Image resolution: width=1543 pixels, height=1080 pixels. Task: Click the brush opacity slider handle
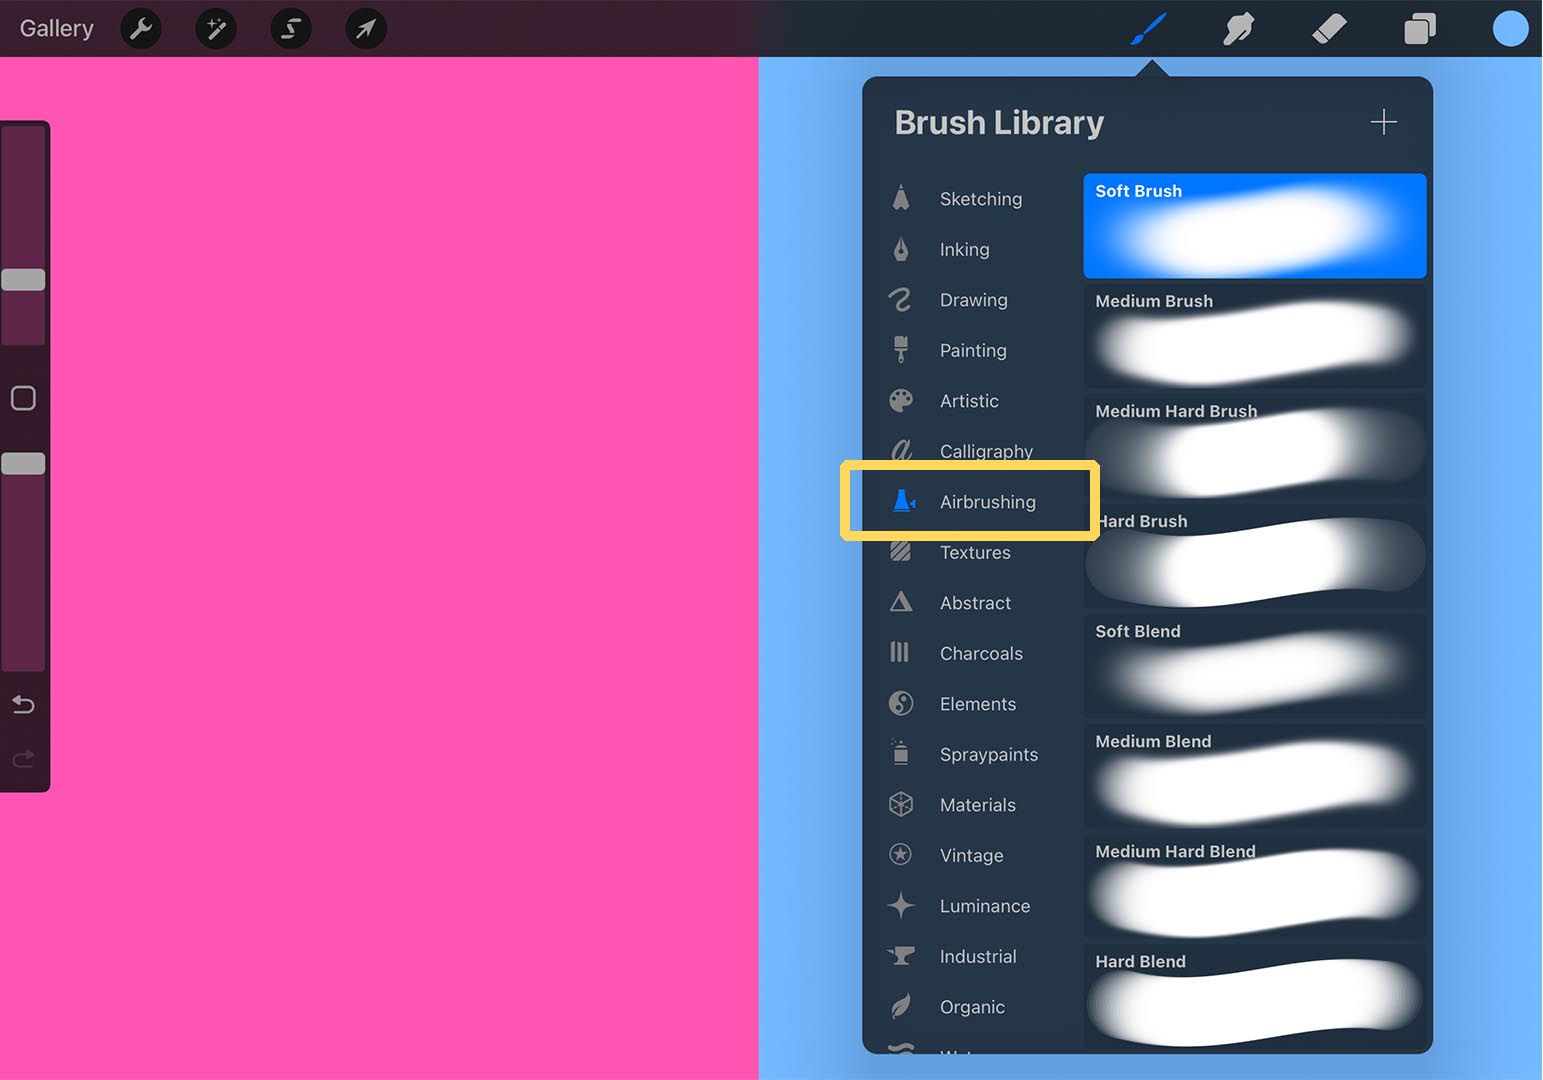pos(23,464)
